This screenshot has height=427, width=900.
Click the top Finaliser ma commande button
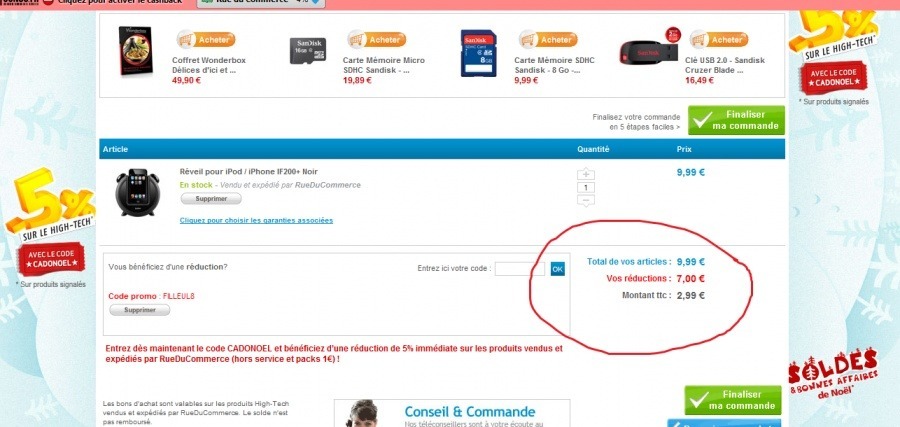click(736, 120)
